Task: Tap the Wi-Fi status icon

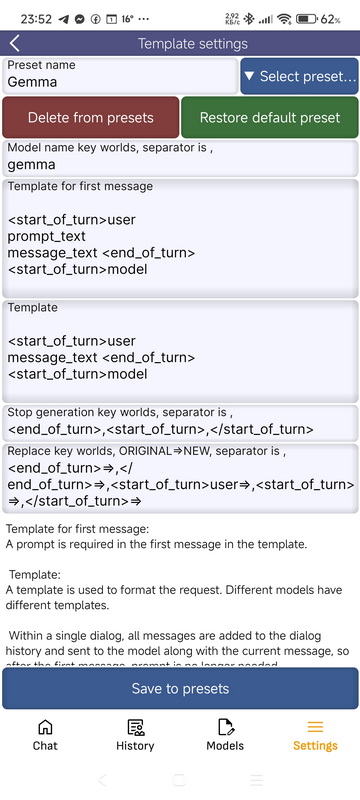Action: pos(285,19)
